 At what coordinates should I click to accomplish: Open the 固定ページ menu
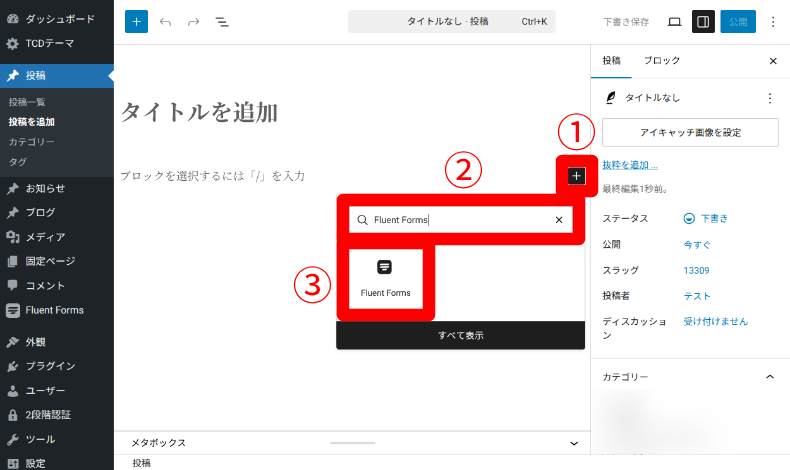pyautogui.click(x=57, y=261)
